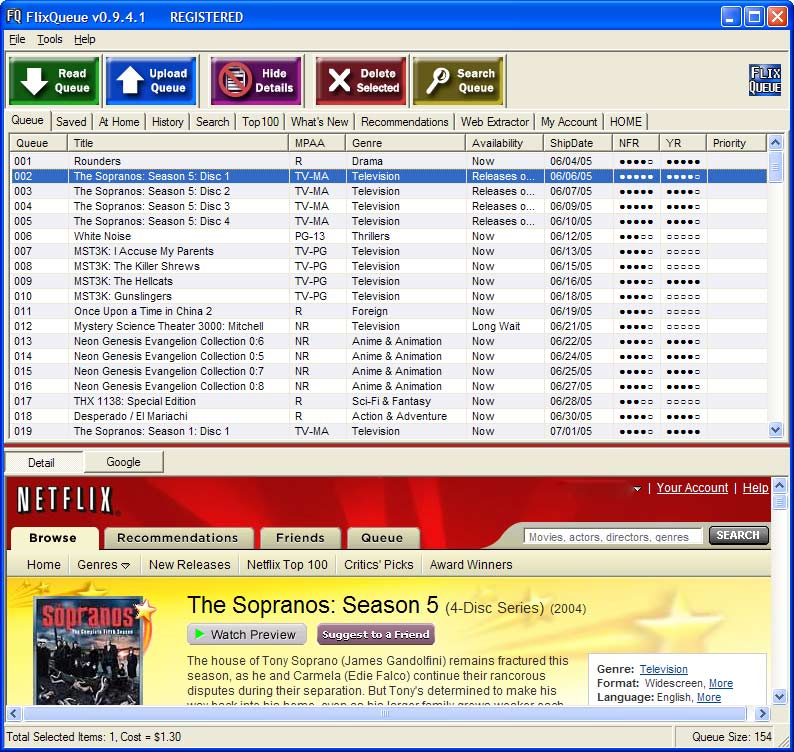Screen dimensions: 794x752
Task: Expand the Netflix Genres dropdown
Action: point(104,565)
